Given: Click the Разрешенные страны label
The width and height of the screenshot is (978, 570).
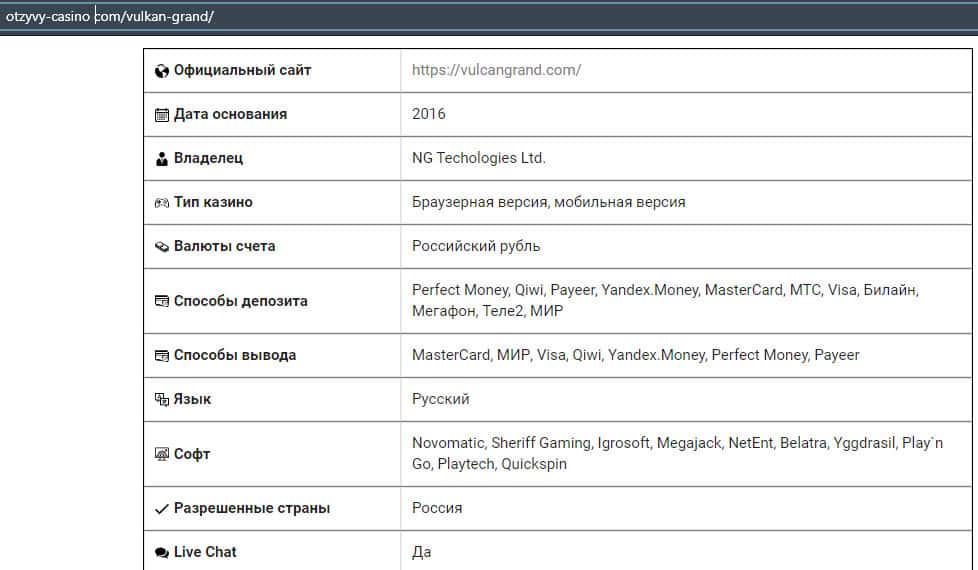Looking at the screenshot, I should click(251, 508).
